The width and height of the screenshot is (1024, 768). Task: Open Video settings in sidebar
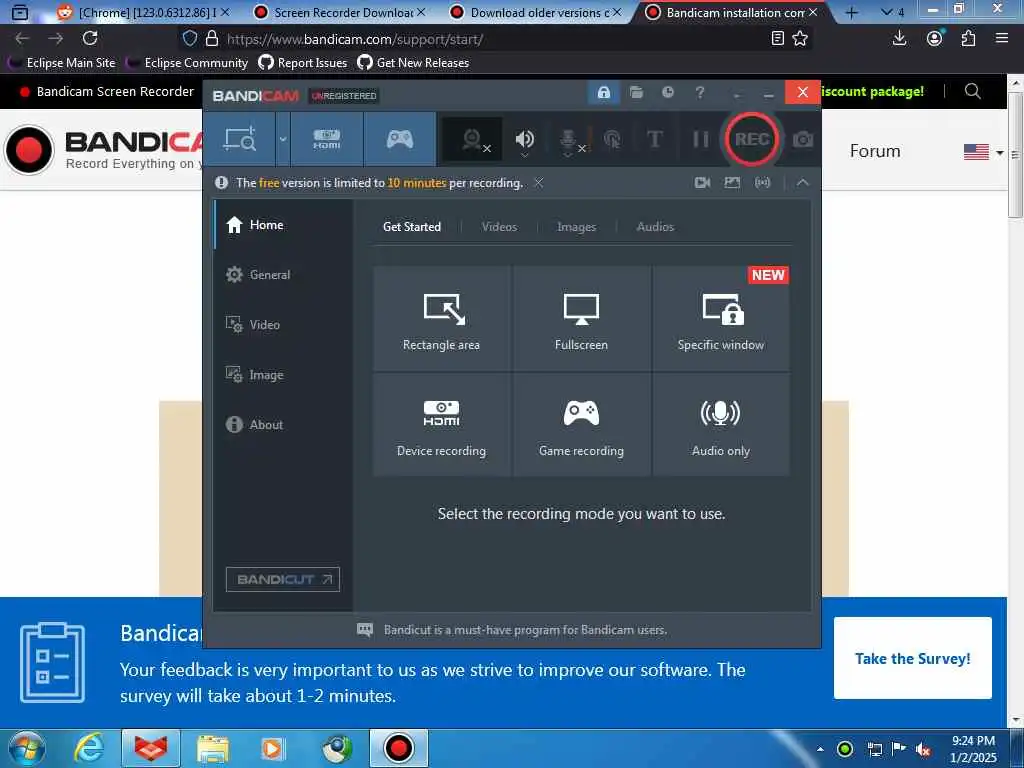tap(283, 325)
